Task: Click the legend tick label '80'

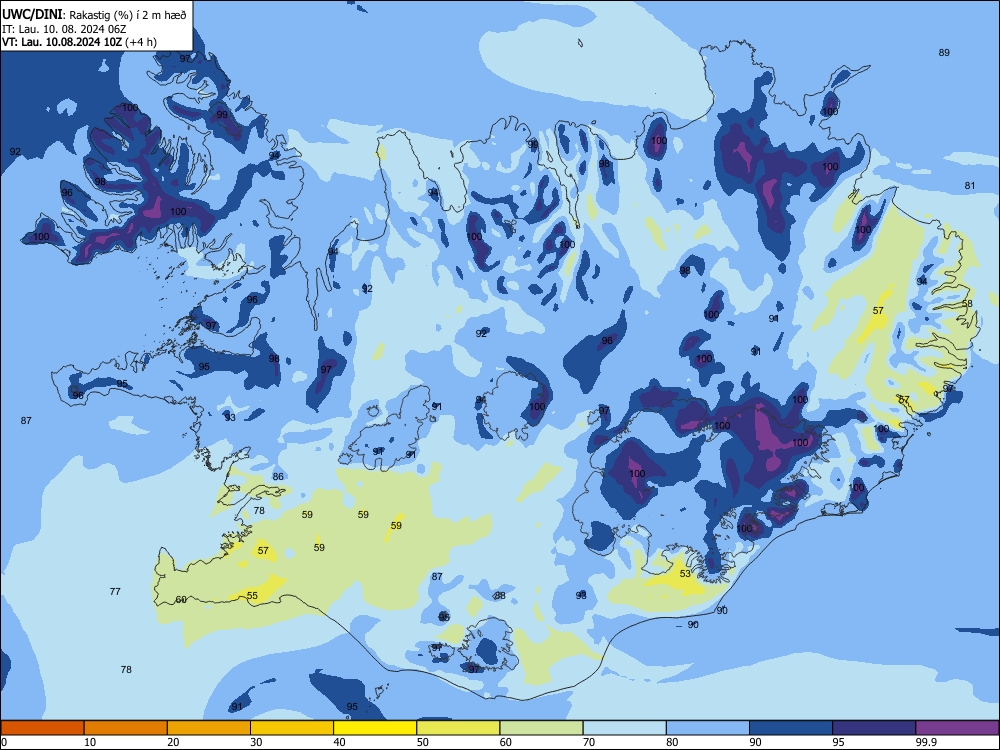Action: tap(673, 742)
